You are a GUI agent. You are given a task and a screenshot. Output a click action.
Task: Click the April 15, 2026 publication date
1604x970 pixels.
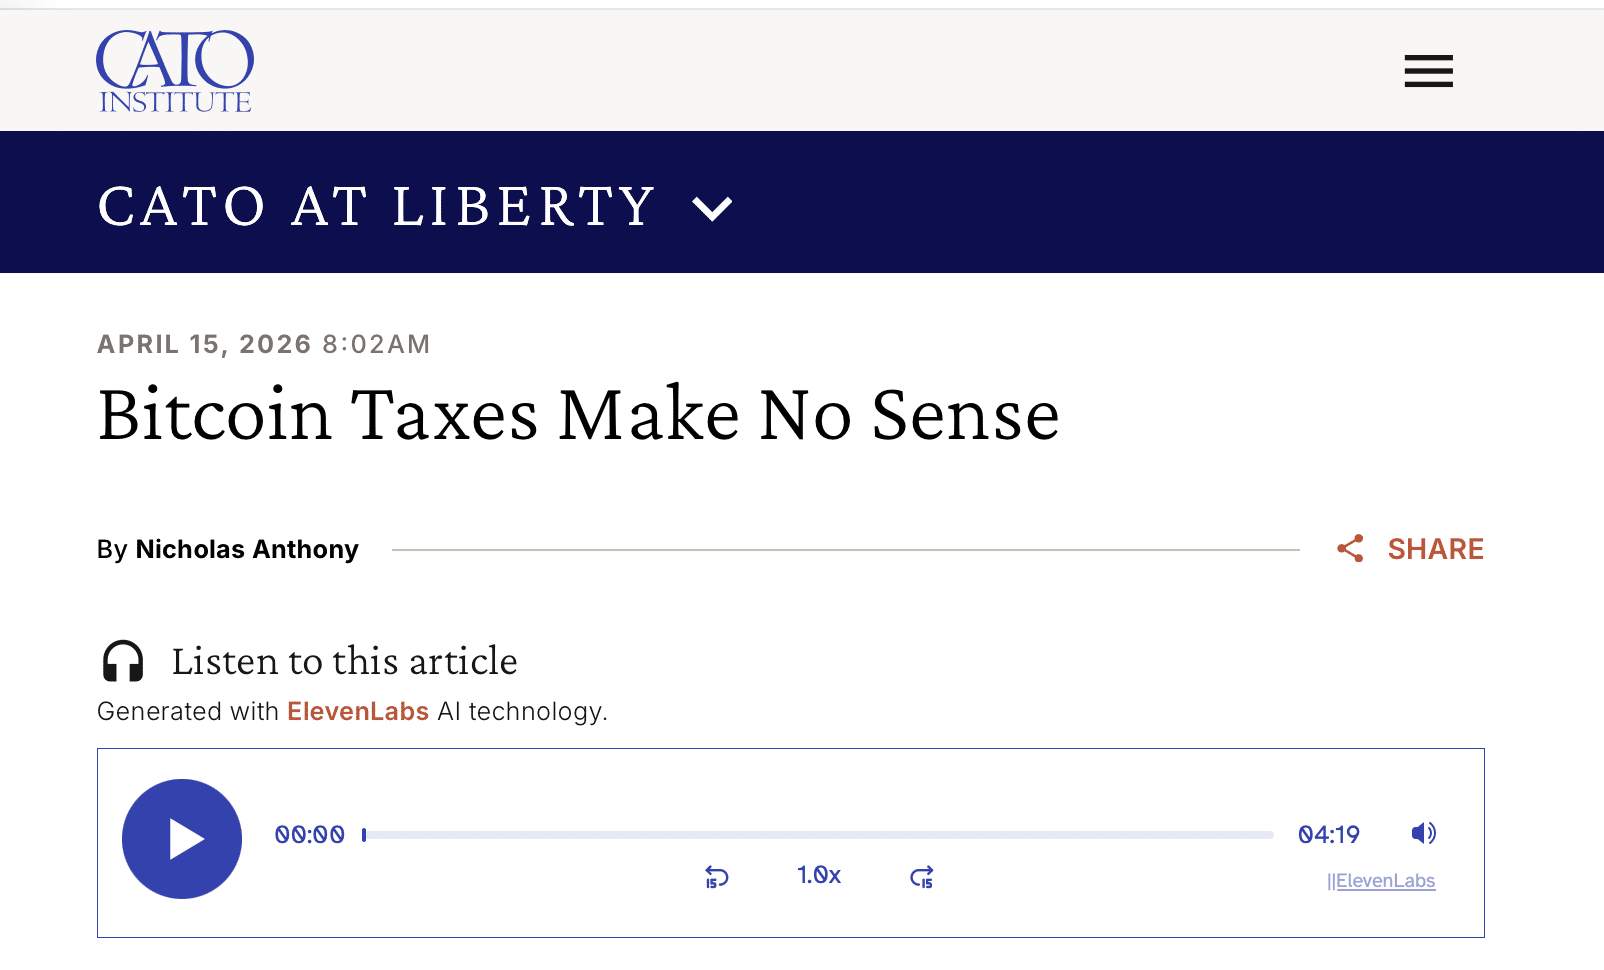(x=205, y=344)
